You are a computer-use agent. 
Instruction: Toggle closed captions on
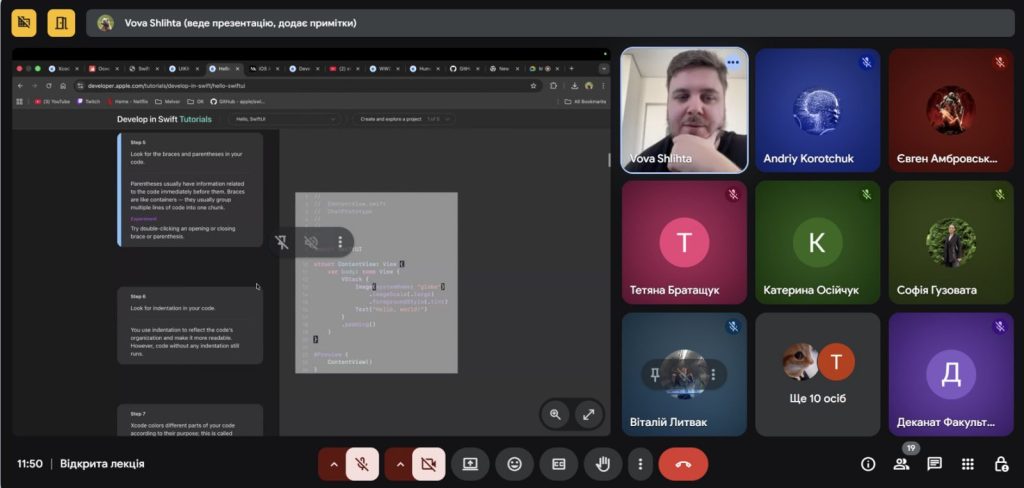(559, 464)
